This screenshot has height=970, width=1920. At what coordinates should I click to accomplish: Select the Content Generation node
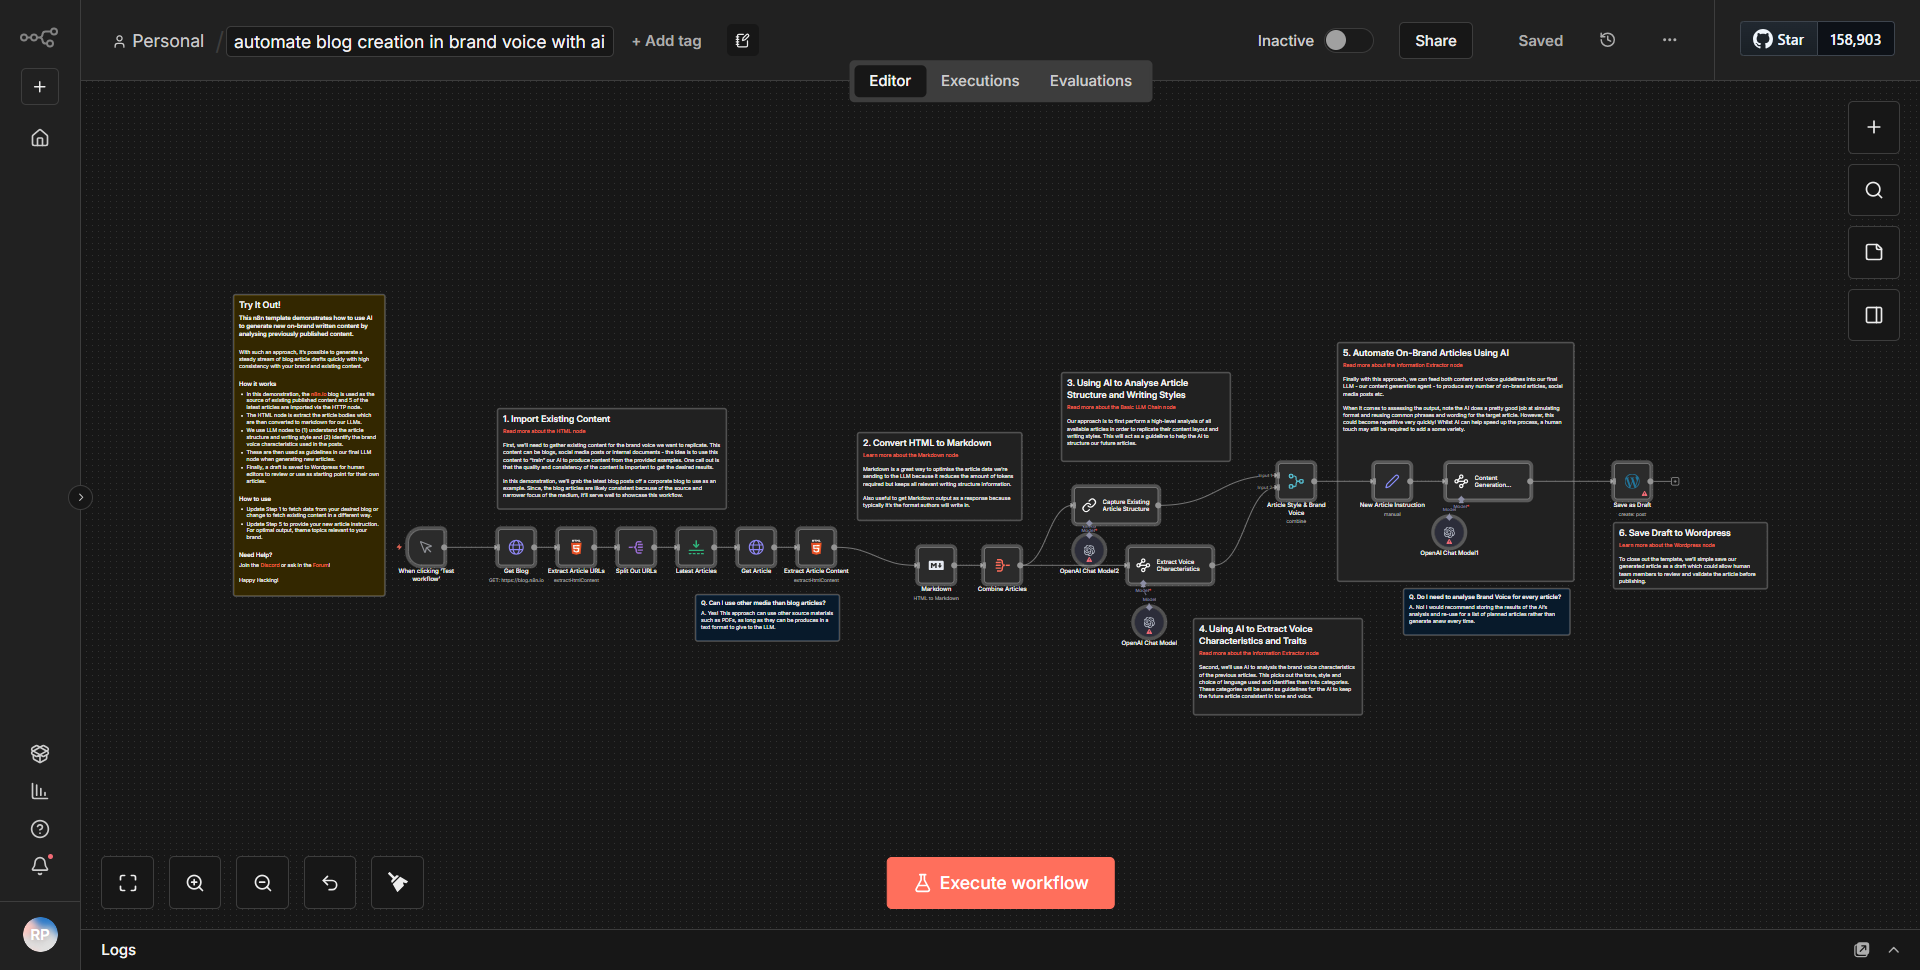pos(1488,481)
